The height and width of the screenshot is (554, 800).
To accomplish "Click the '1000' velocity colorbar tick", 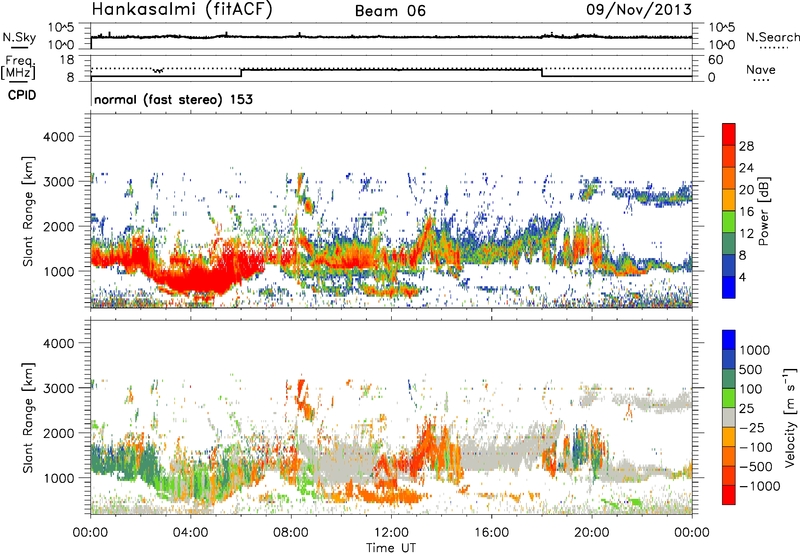I will [755, 350].
